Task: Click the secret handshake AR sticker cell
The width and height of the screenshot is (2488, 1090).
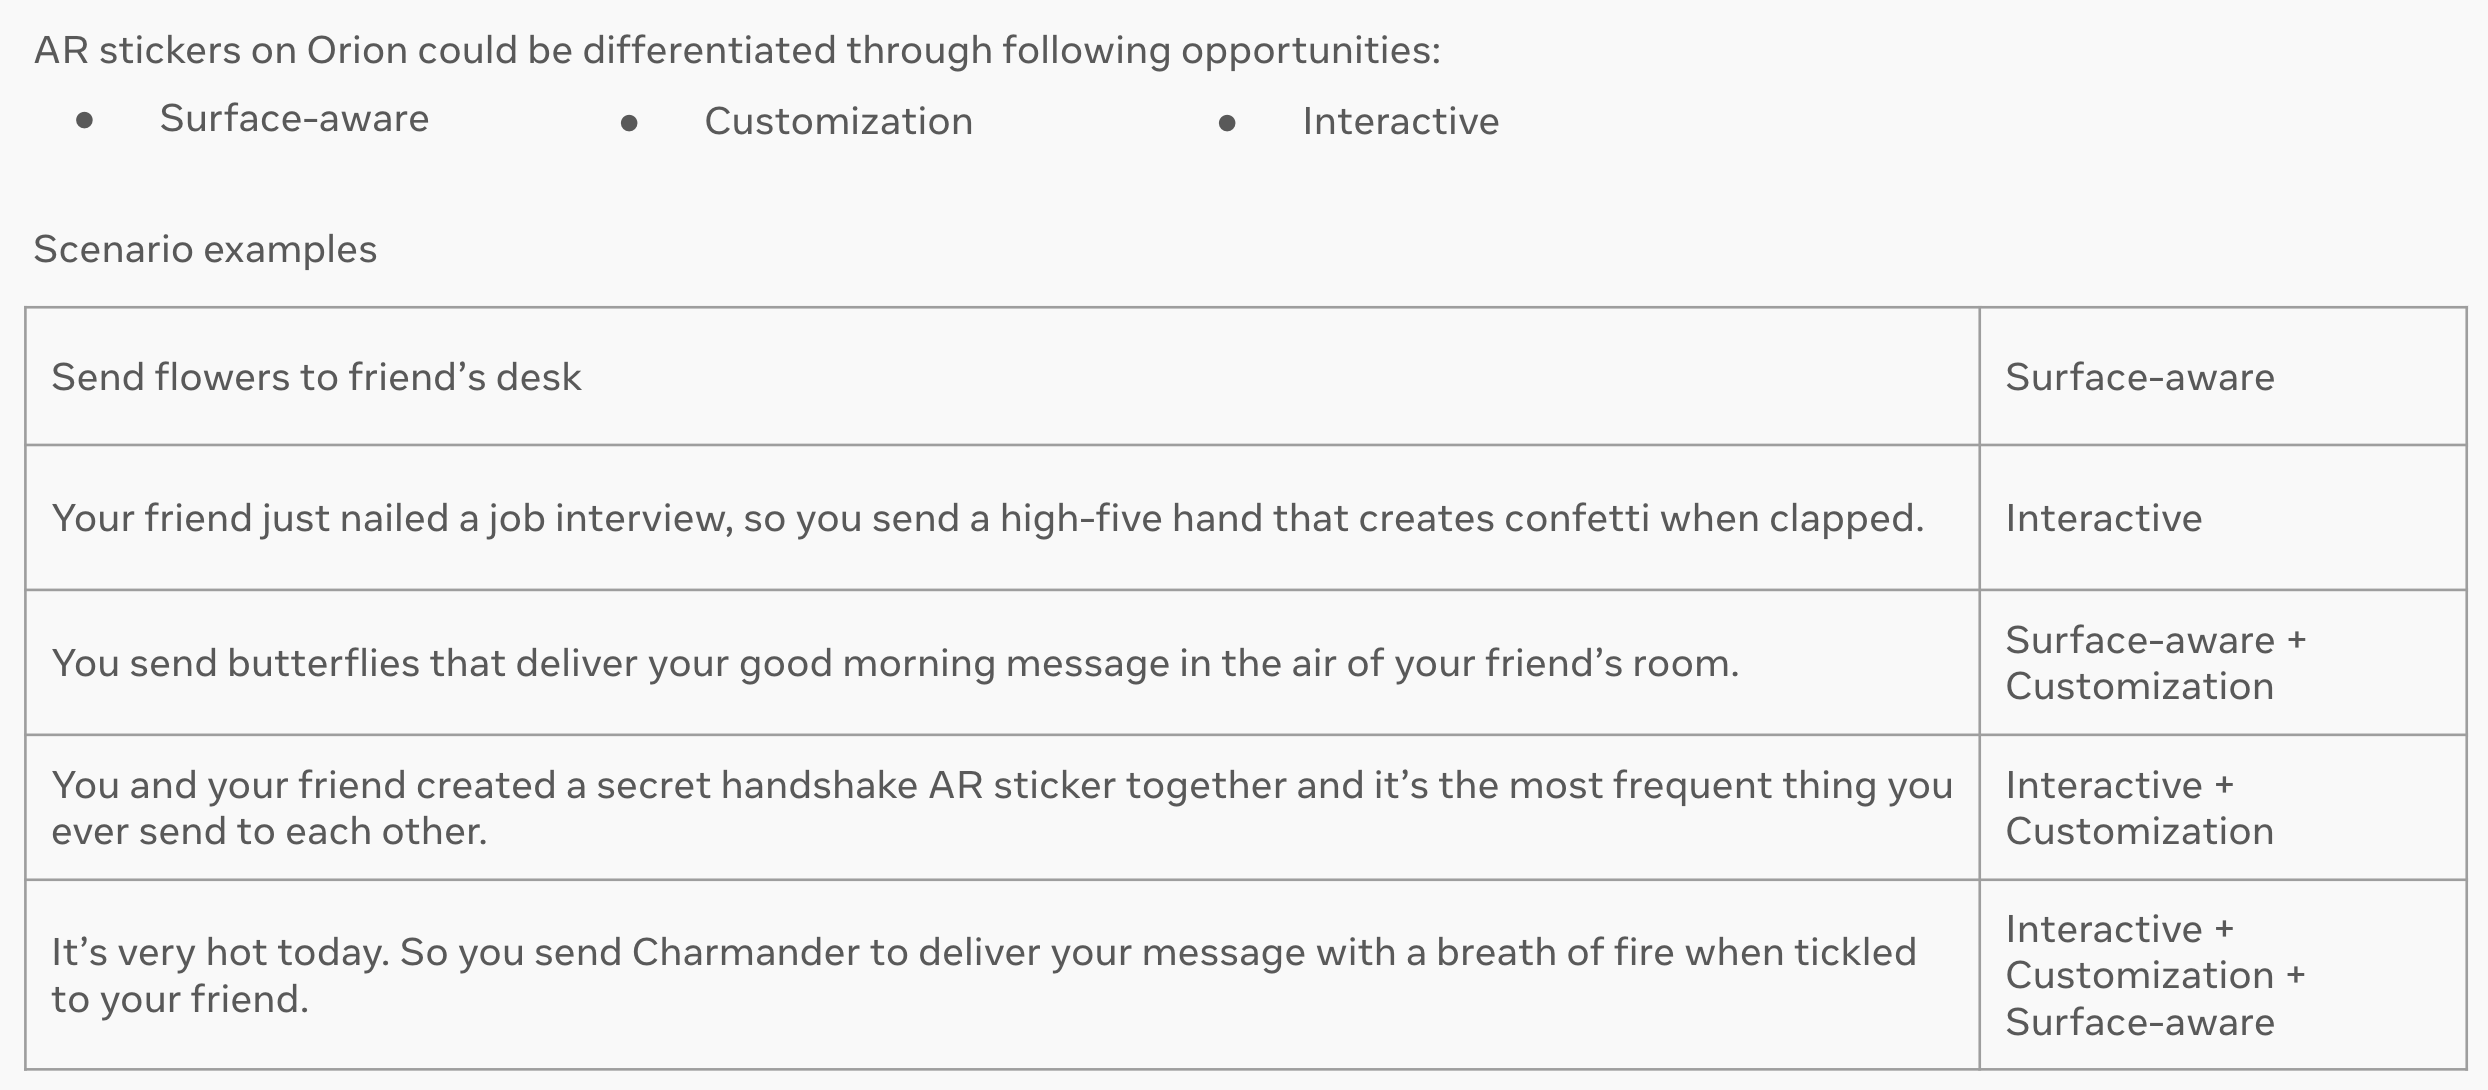Action: click(x=1002, y=808)
